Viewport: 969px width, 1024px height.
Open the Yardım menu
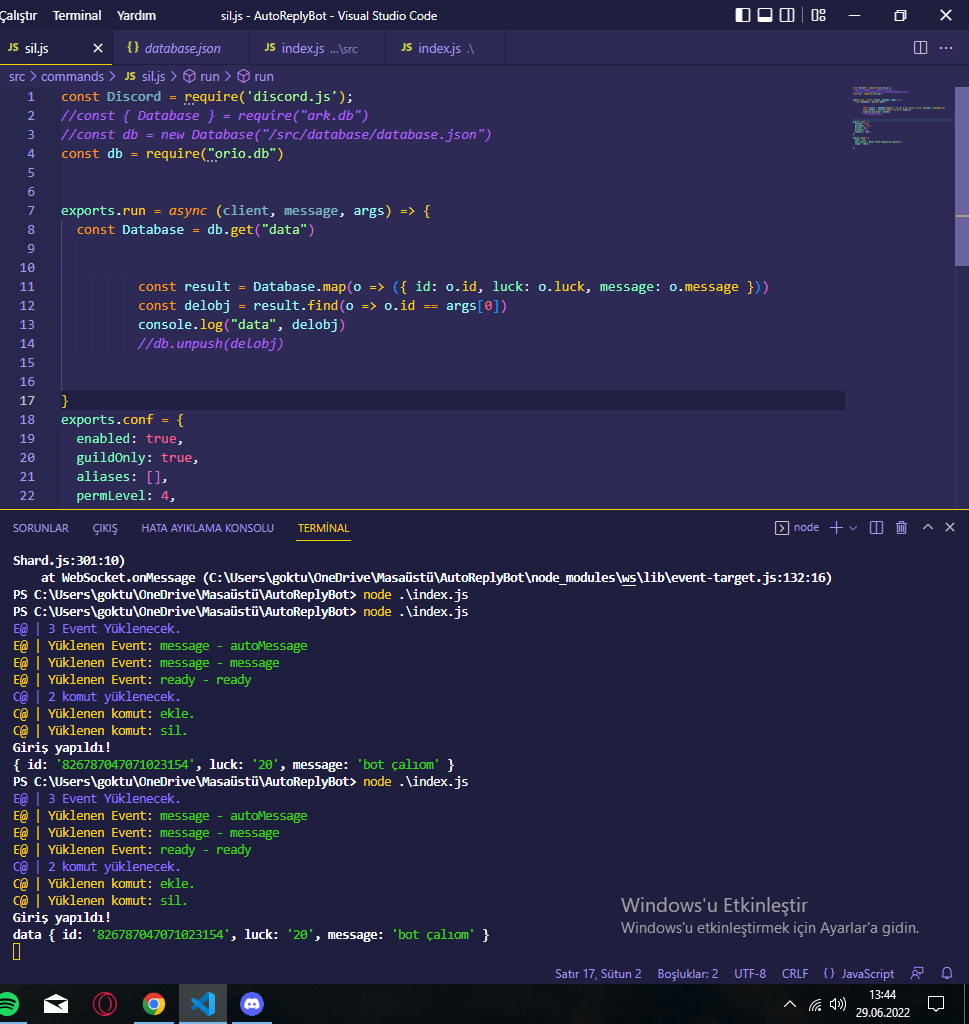136,16
